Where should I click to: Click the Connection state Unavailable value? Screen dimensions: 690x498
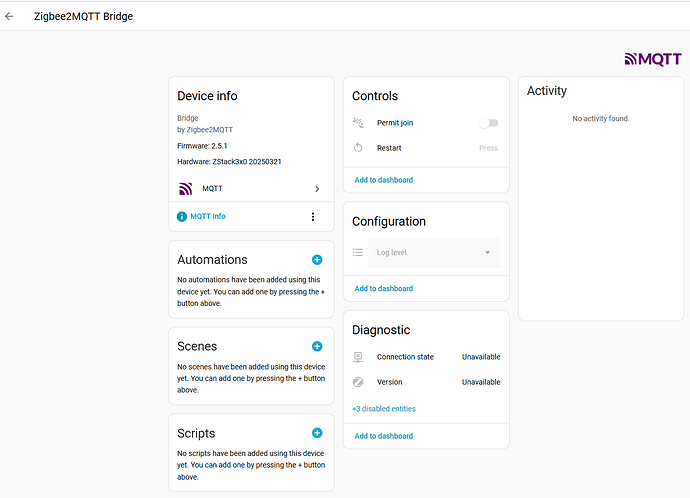[480, 357]
